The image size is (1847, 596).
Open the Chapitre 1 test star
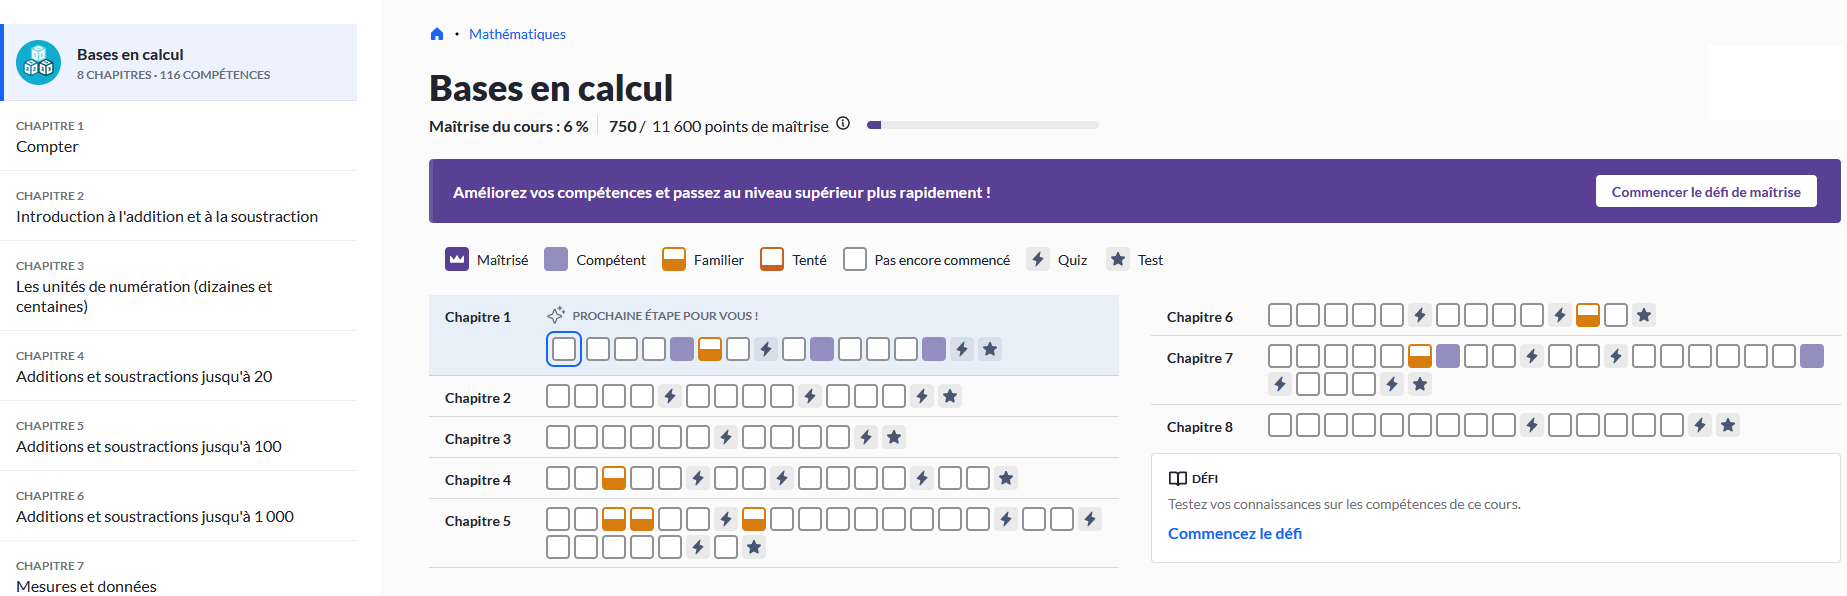click(x=990, y=349)
